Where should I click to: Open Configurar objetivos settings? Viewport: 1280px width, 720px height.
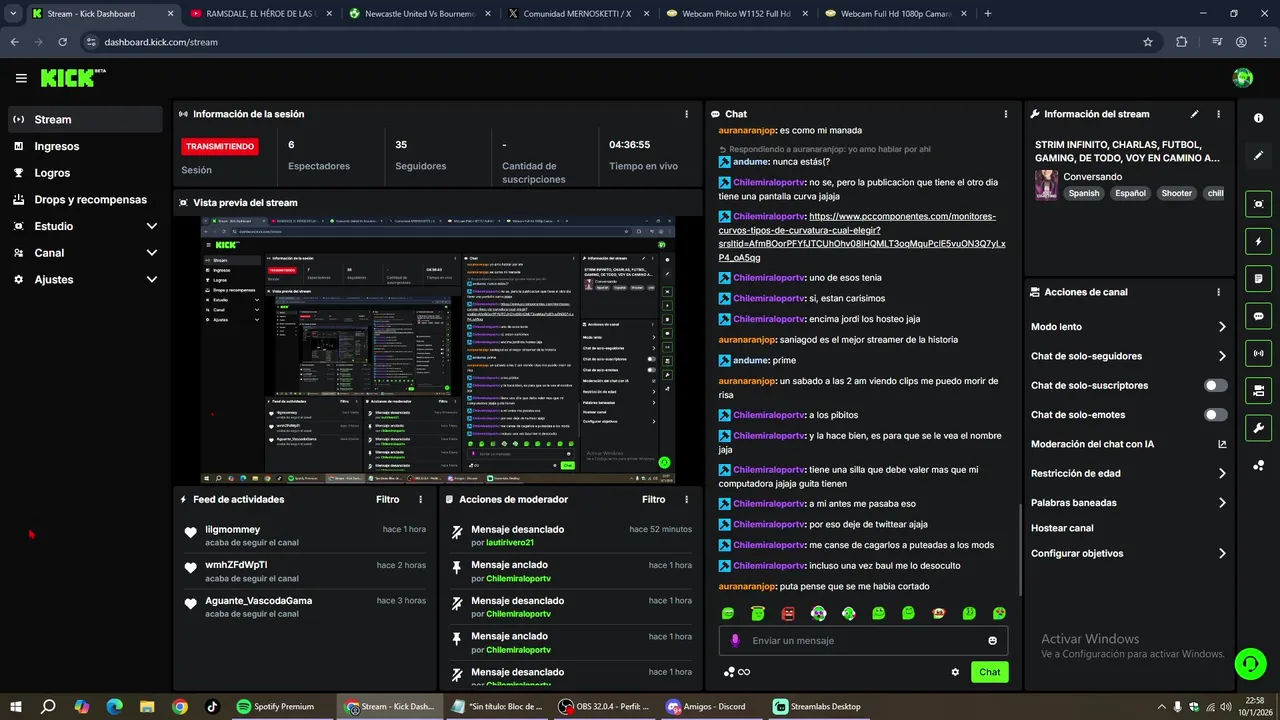[1128, 554]
